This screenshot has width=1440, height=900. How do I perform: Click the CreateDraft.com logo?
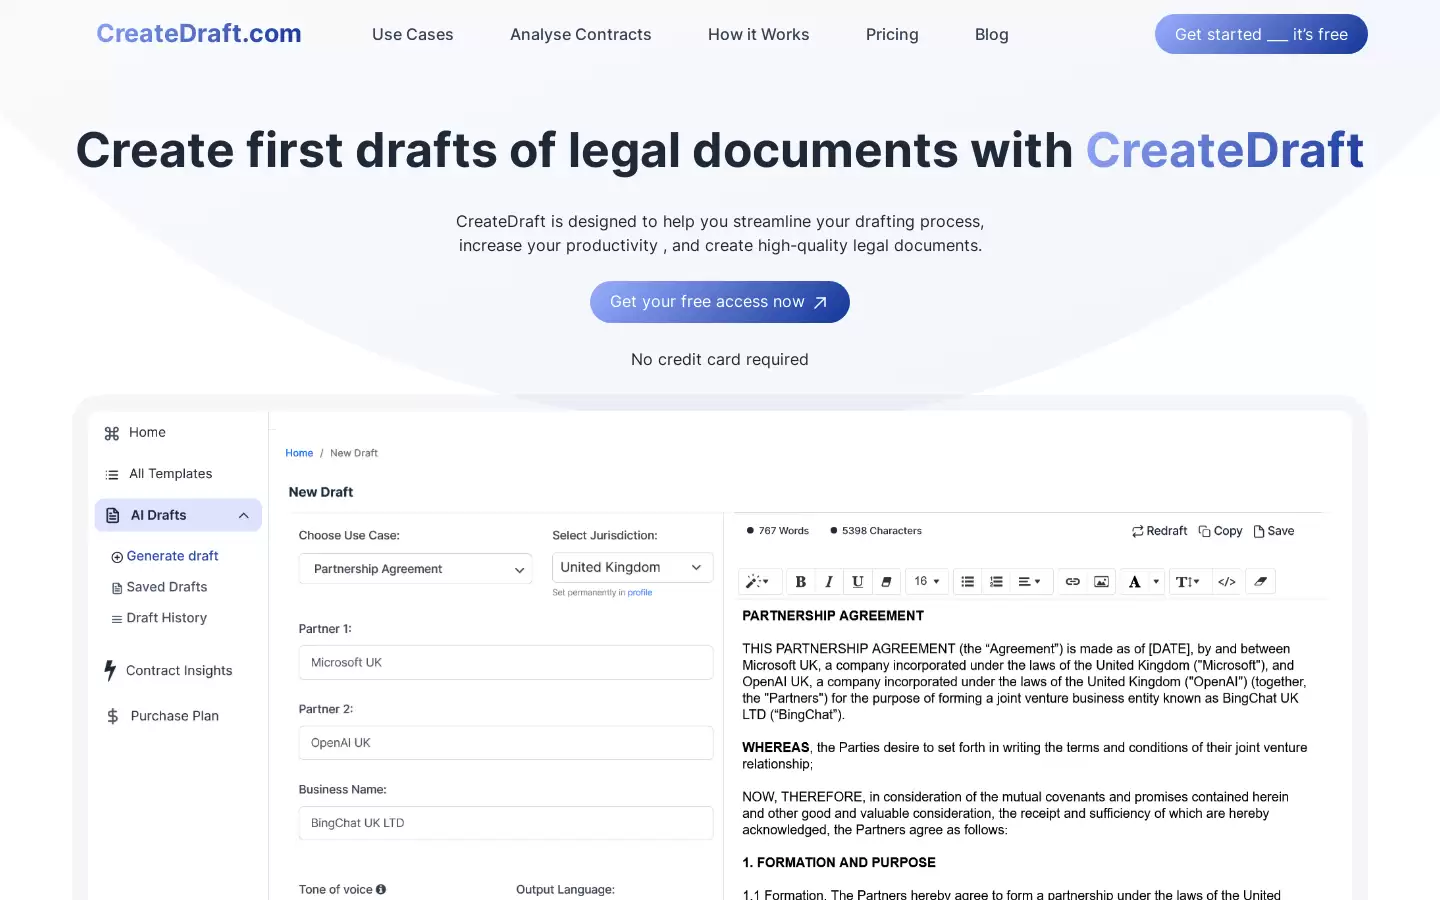[199, 33]
